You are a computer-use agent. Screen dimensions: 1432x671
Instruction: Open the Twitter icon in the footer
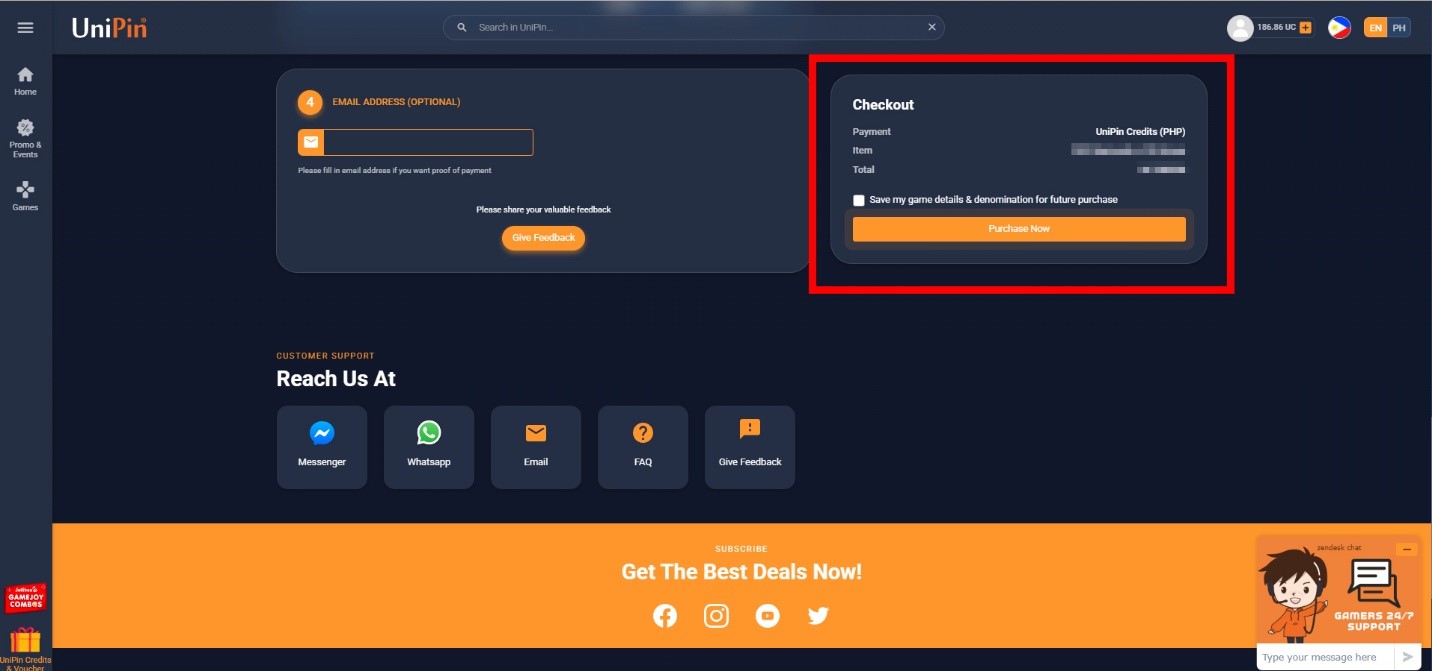(x=818, y=615)
